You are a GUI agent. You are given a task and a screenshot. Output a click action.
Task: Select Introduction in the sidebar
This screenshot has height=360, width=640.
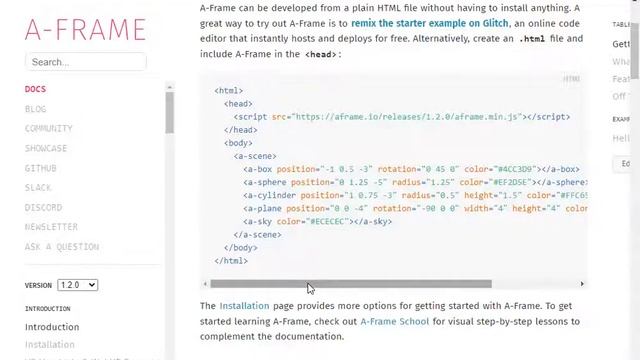[52, 327]
